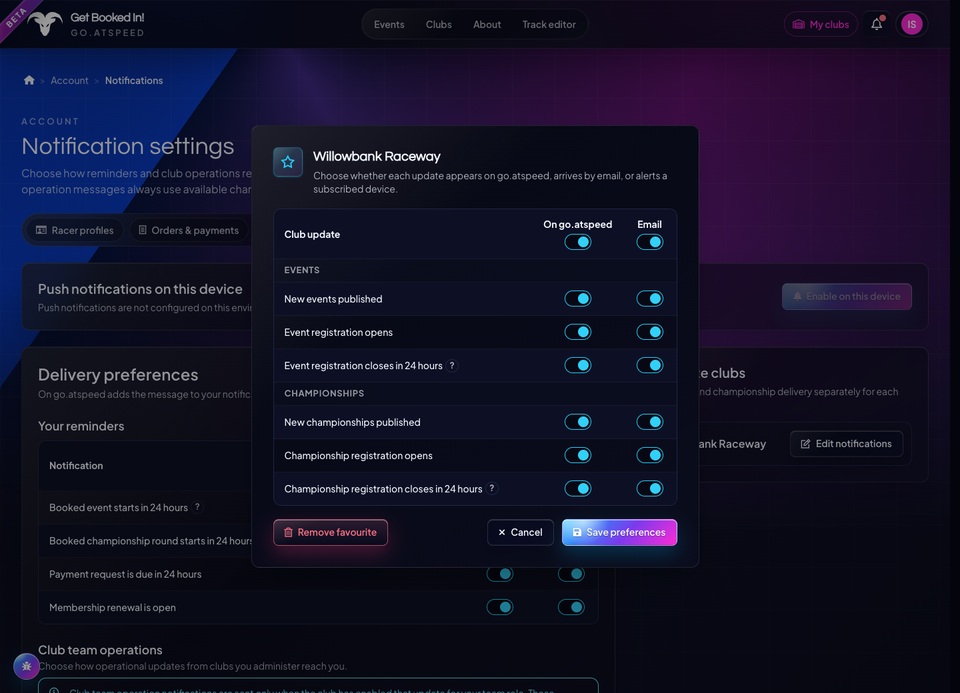
Task: Toggle Championship registration opens on-site switch
Action: [x=577, y=455]
